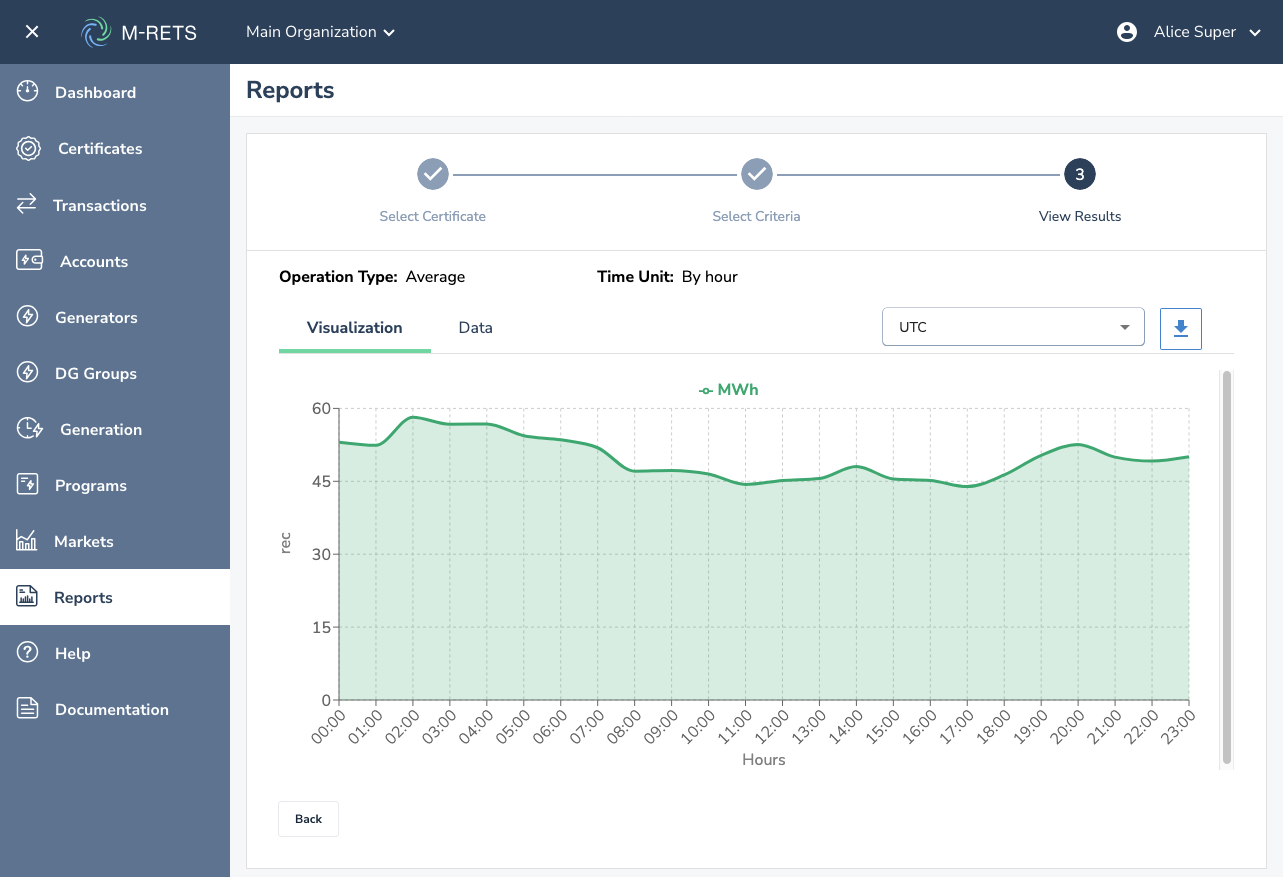Open the UTC timezone dropdown
The image size is (1283, 877).
click(1012, 327)
